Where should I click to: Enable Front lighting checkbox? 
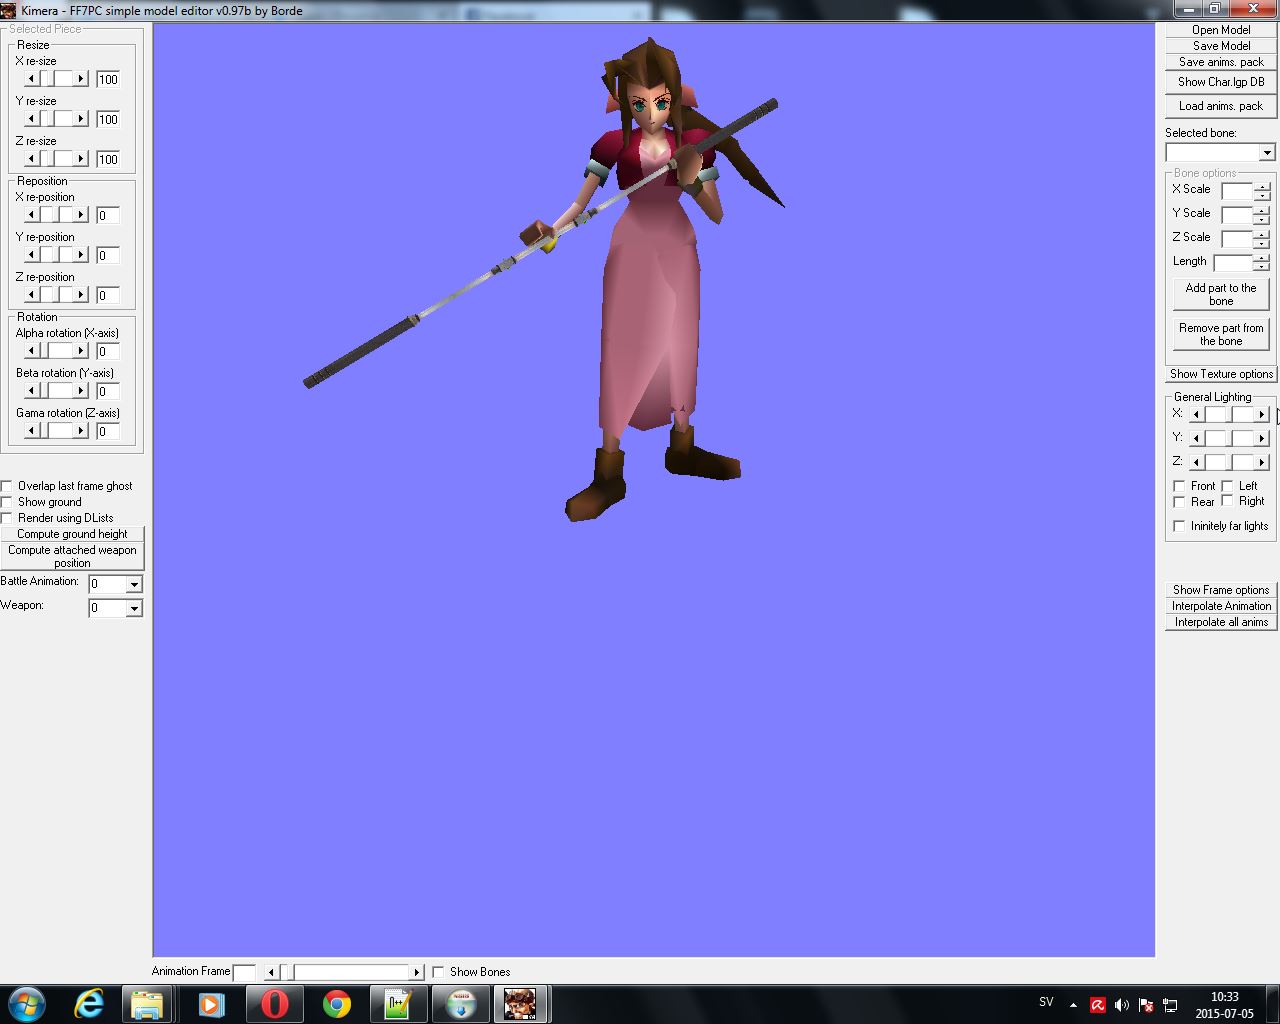tap(1179, 486)
